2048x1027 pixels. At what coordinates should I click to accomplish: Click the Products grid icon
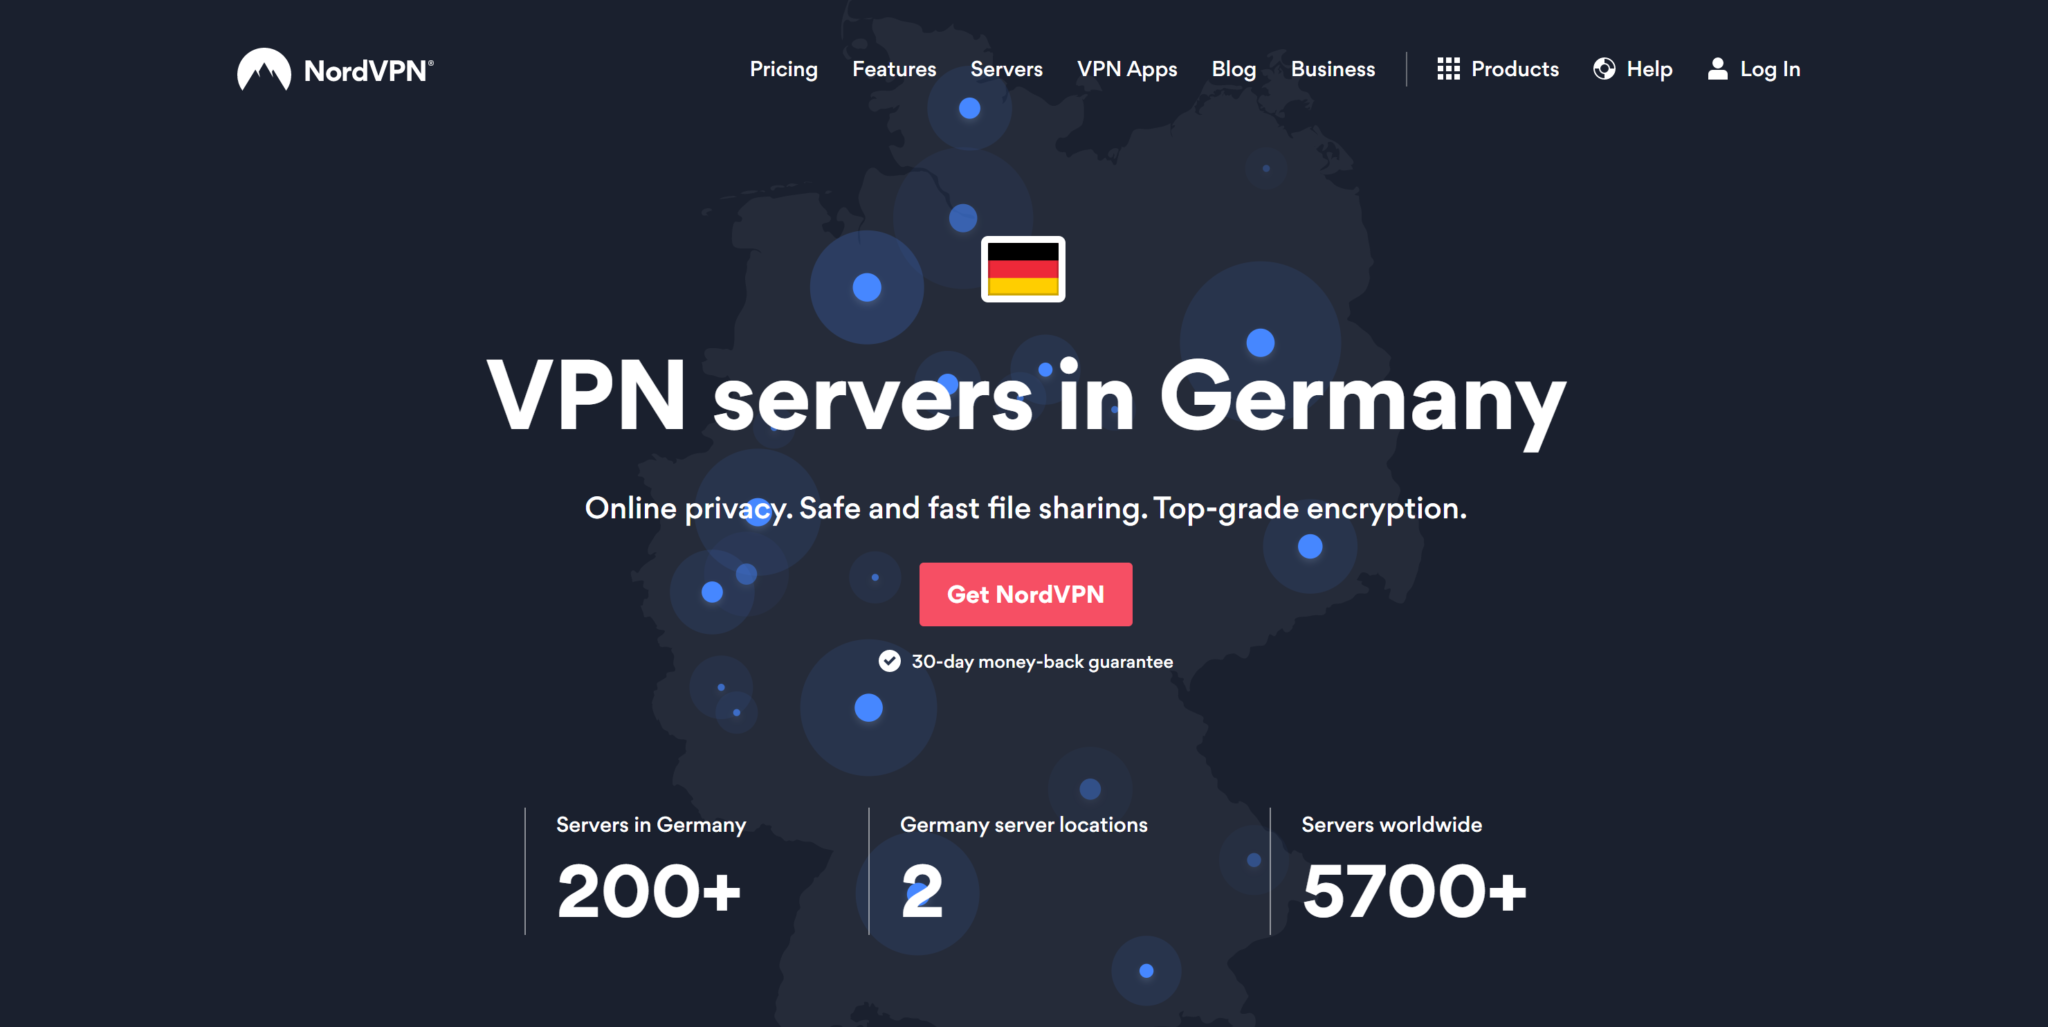click(1448, 69)
